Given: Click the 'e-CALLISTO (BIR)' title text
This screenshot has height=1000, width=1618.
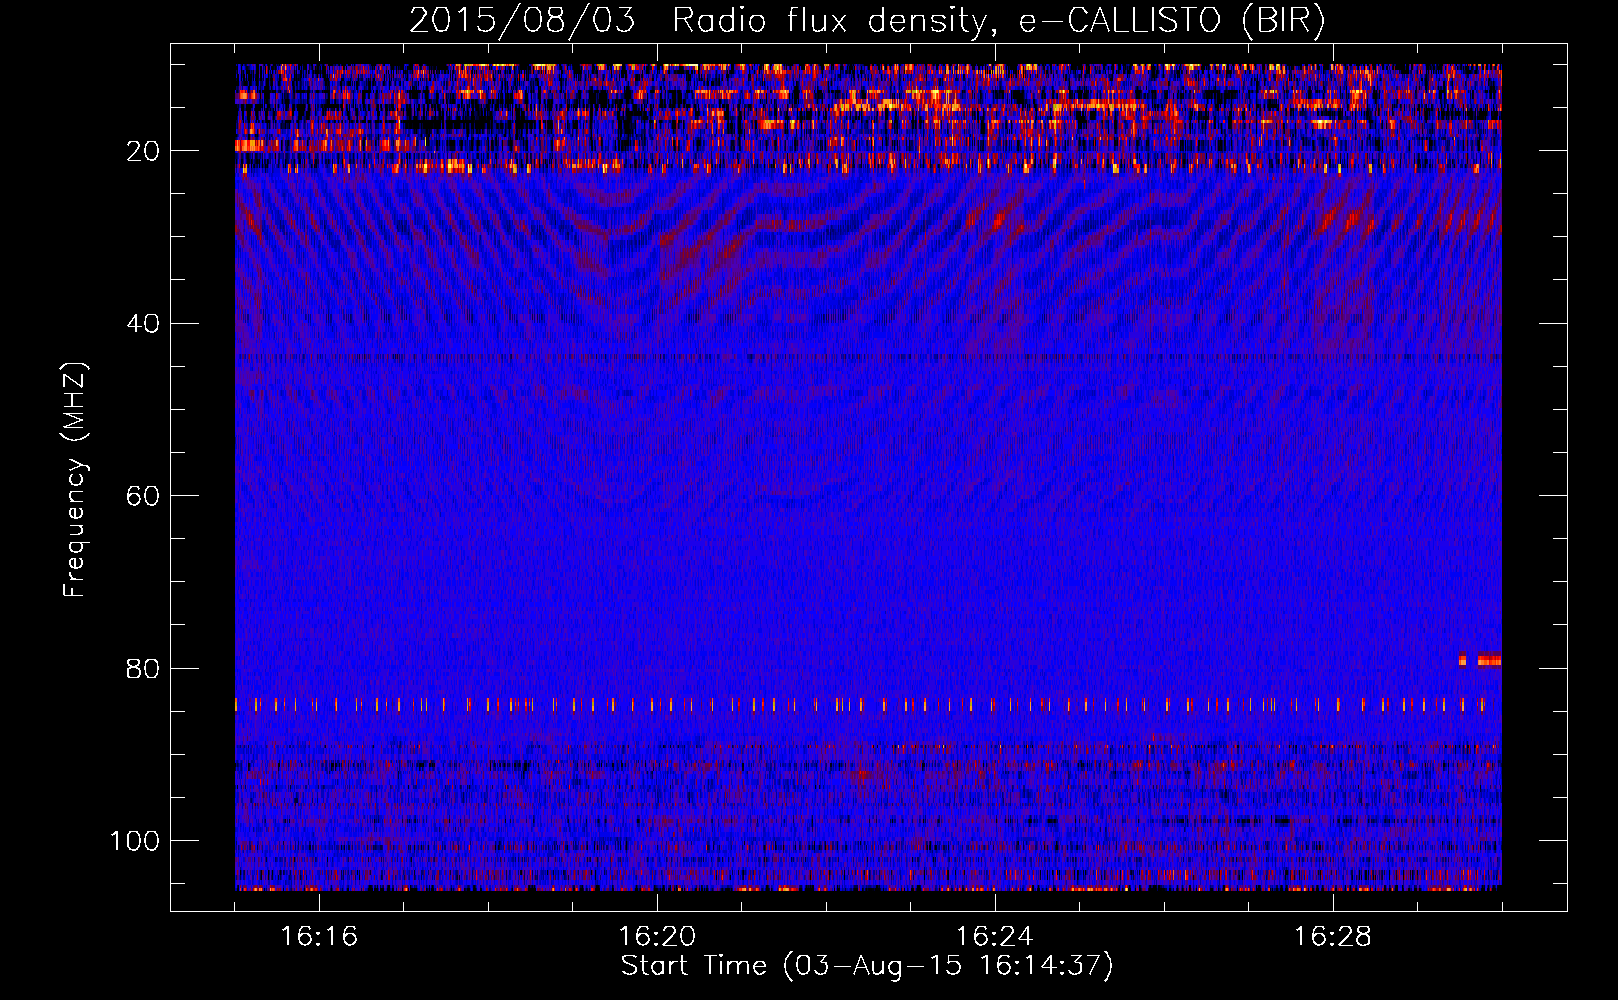Looking at the screenshot, I should click(1172, 21).
